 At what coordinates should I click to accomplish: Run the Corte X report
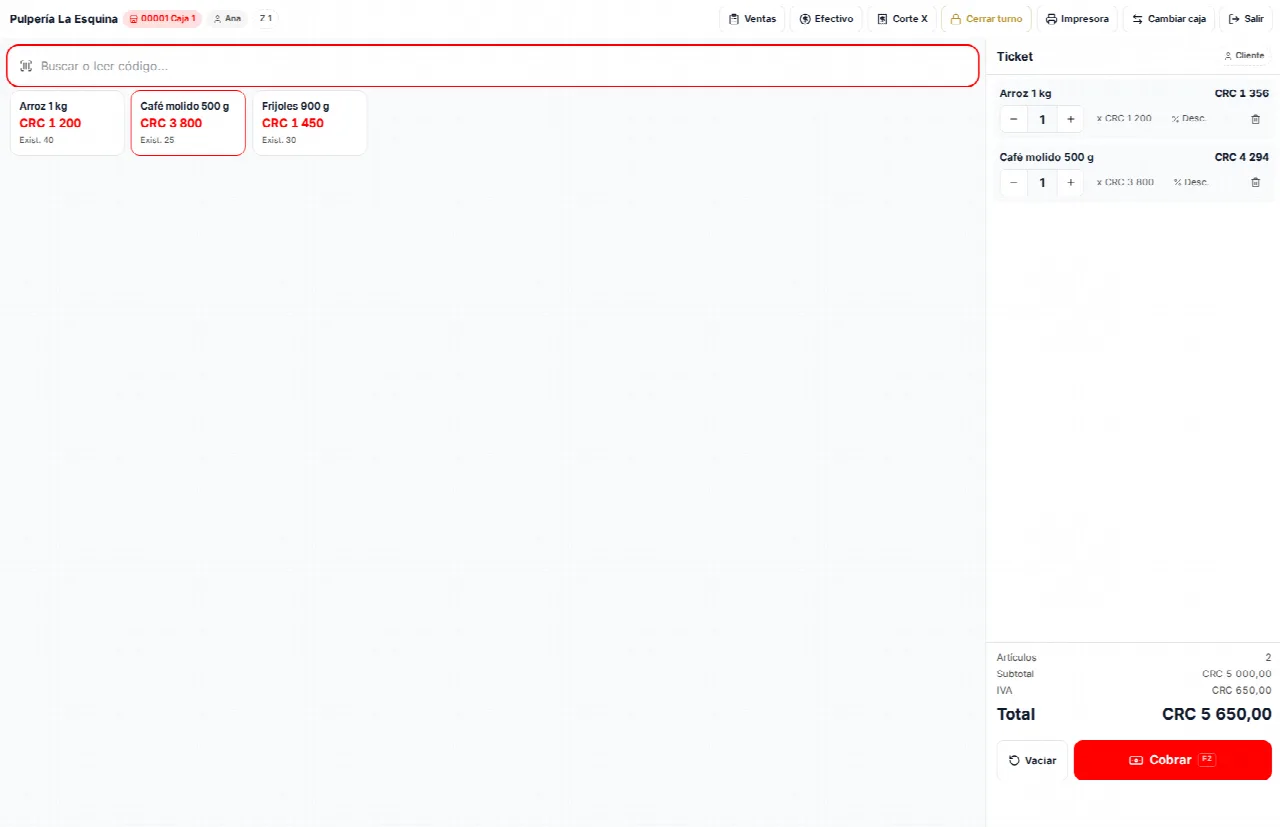(902, 19)
